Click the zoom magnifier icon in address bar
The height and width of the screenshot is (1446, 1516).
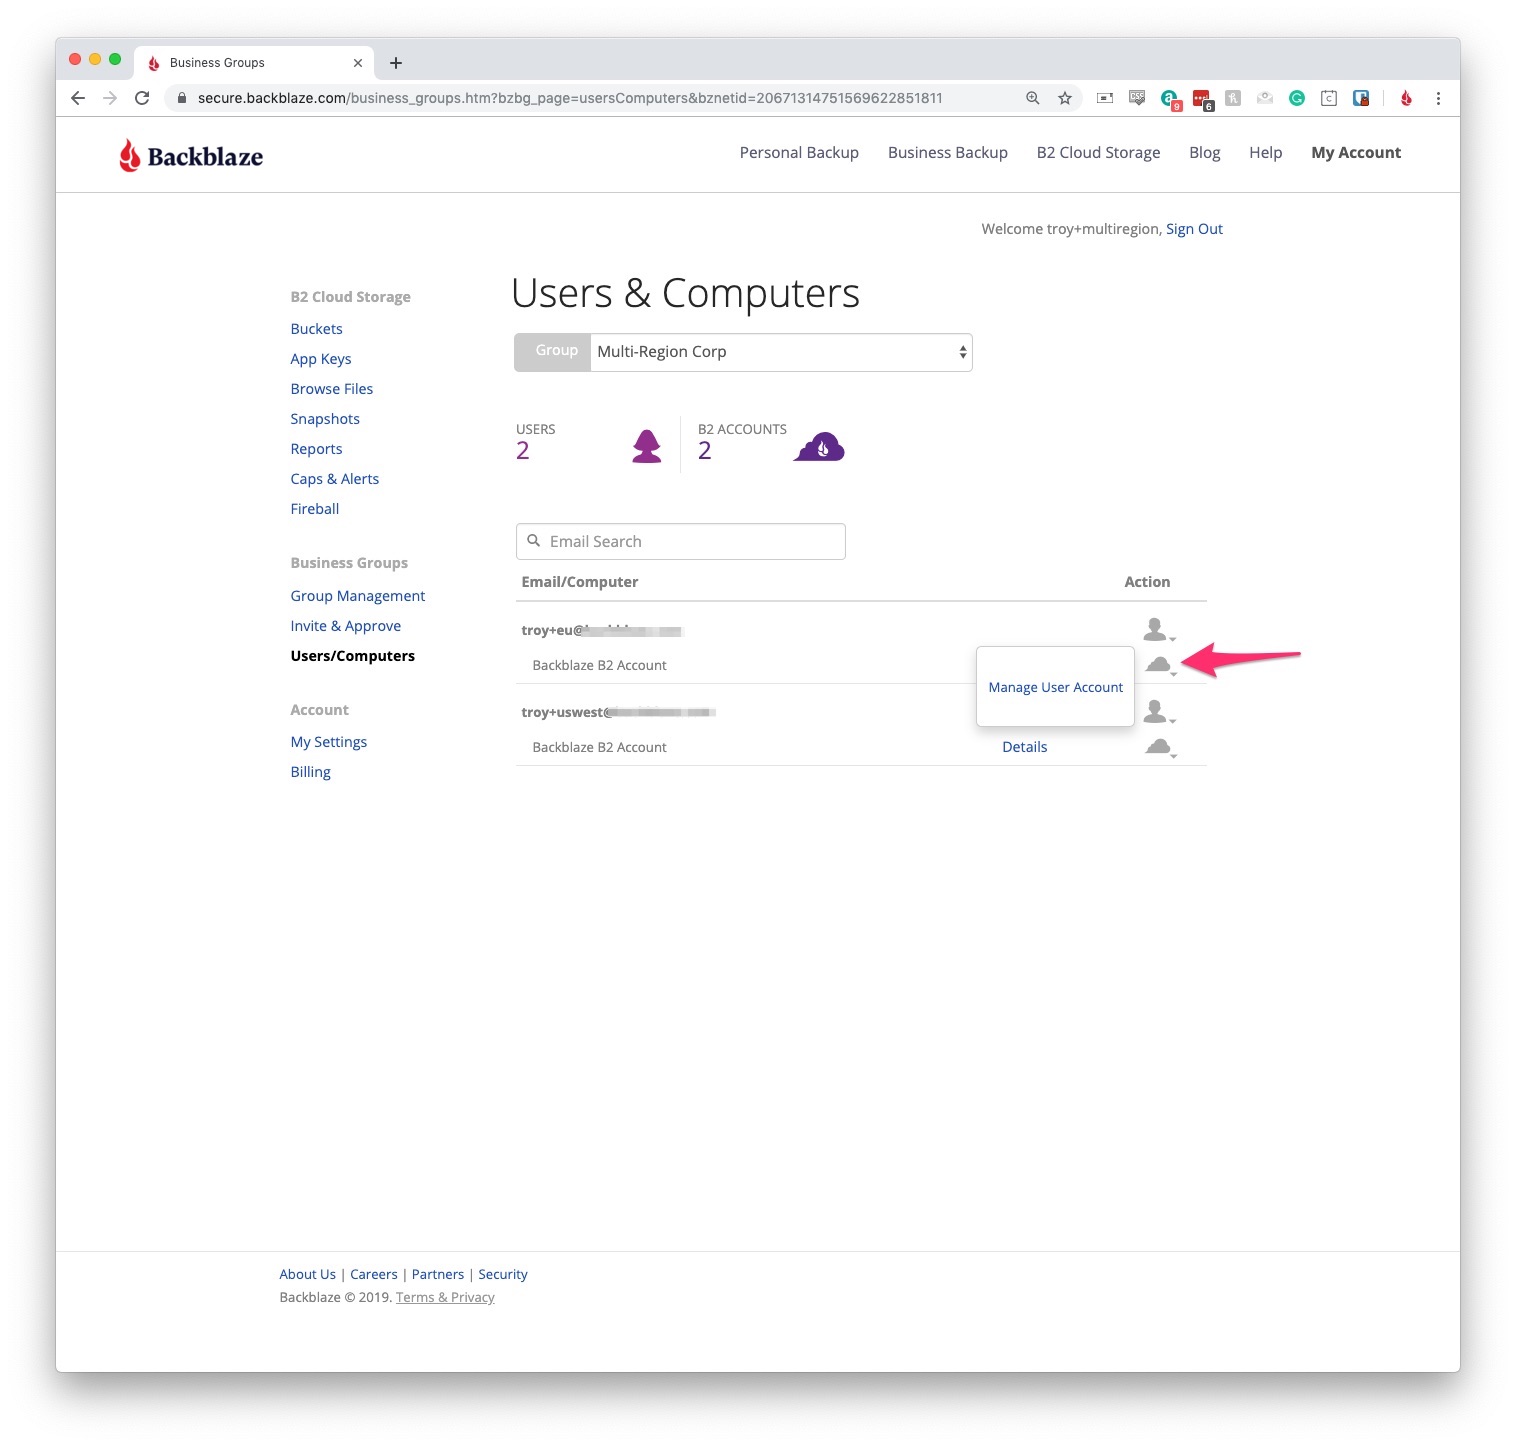pyautogui.click(x=1033, y=98)
